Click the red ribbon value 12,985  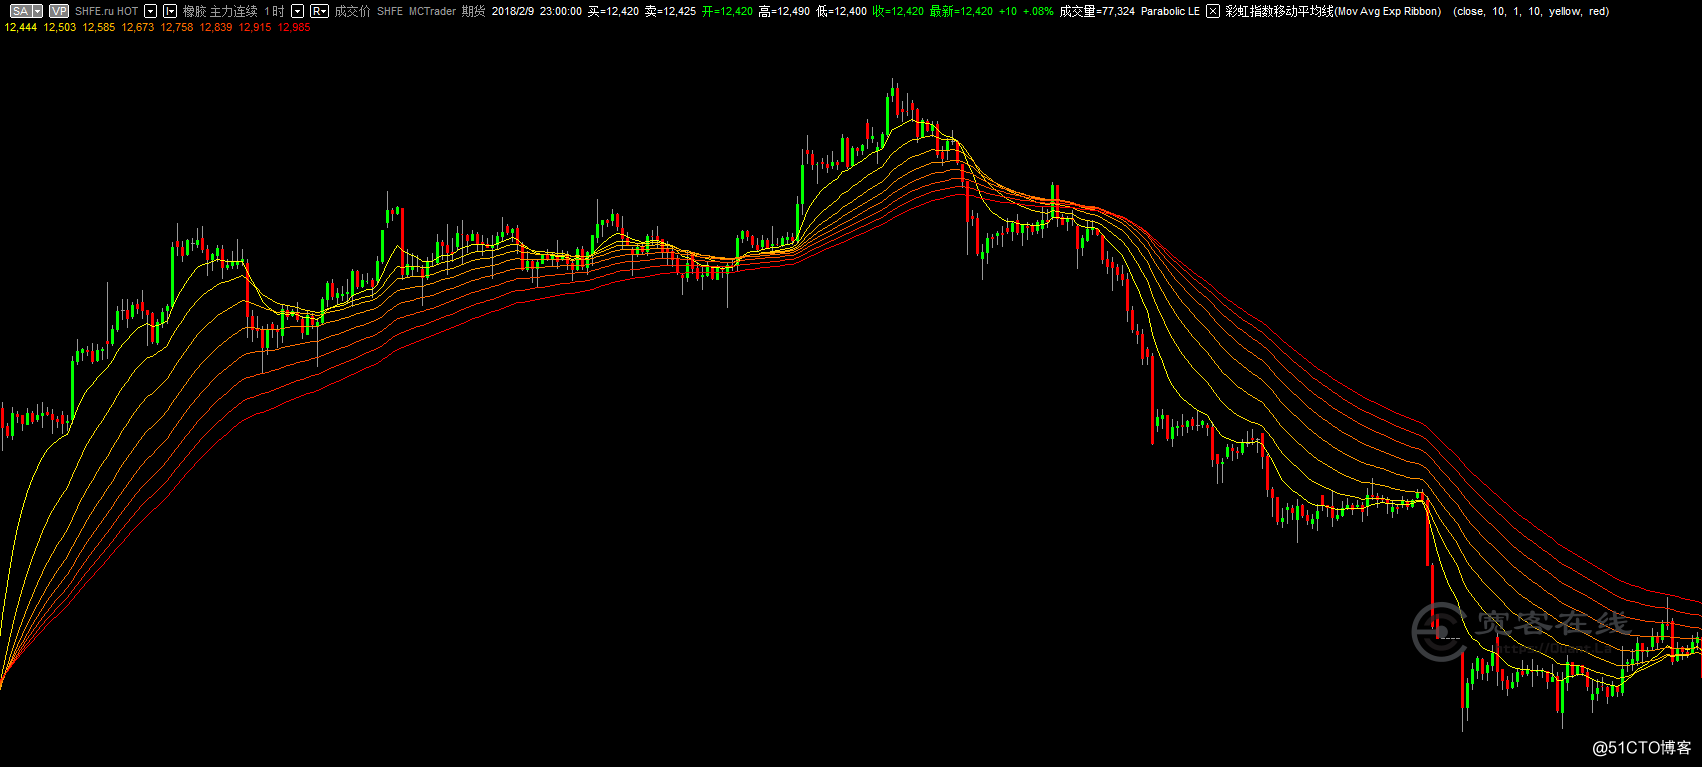[294, 27]
